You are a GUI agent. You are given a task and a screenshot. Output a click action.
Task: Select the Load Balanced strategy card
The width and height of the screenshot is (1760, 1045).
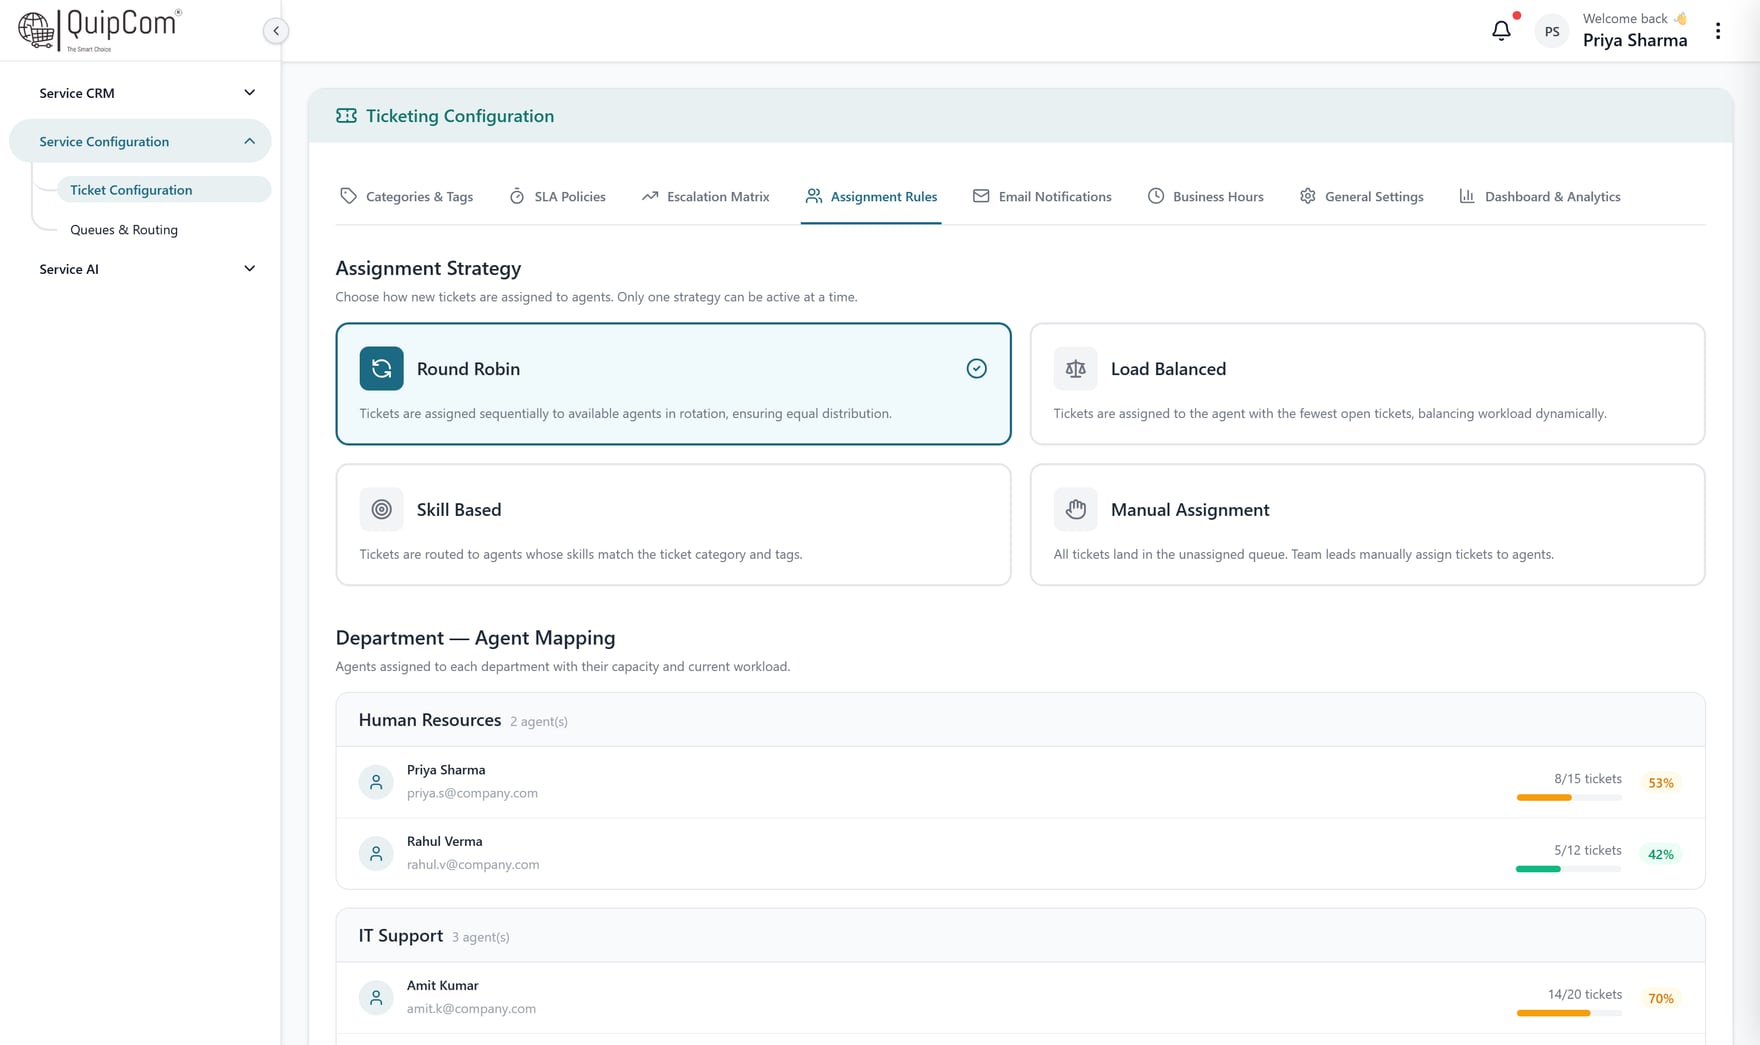tap(1367, 384)
